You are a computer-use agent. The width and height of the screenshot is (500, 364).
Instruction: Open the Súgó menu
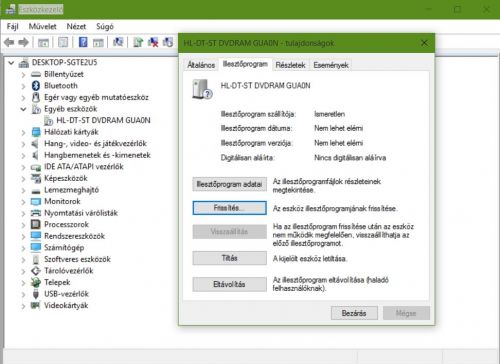(x=105, y=26)
